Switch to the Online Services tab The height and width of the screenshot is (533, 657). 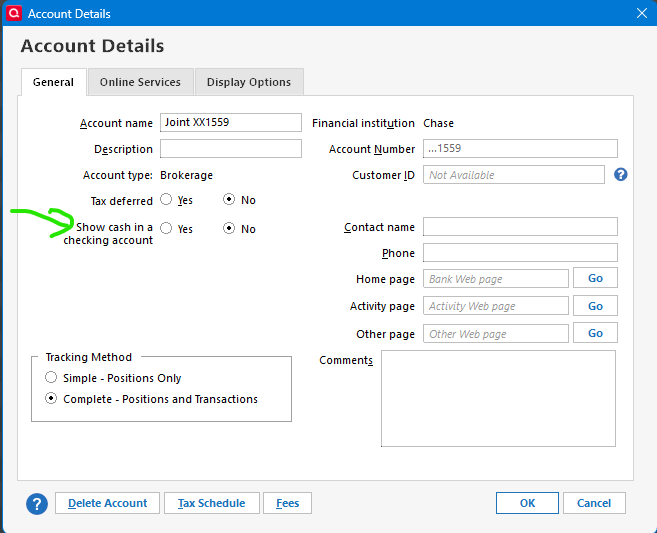(140, 82)
